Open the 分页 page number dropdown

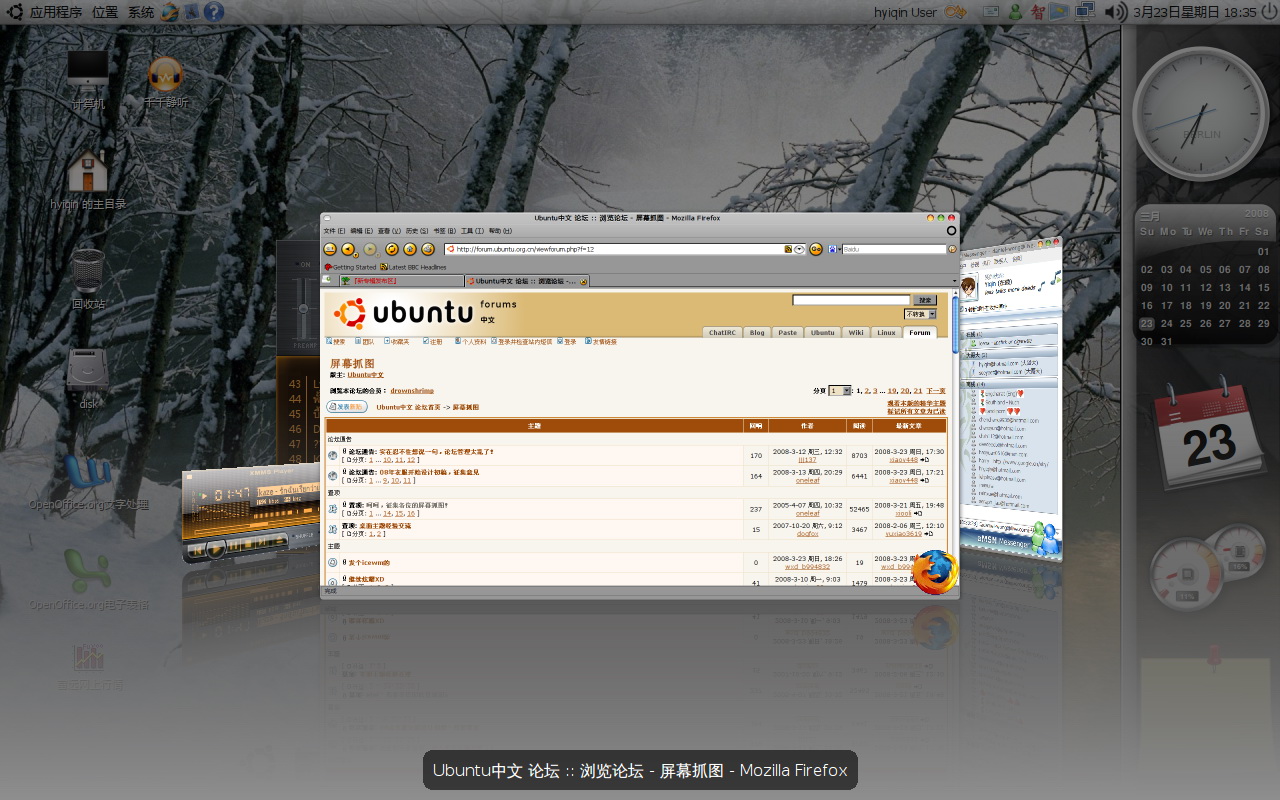pos(840,391)
